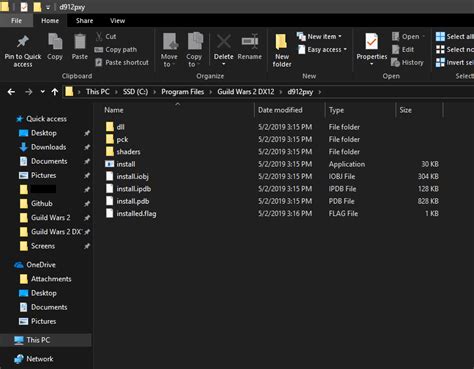Click SSD (C:) breadcrumb
The width and height of the screenshot is (474, 369).
click(x=135, y=92)
